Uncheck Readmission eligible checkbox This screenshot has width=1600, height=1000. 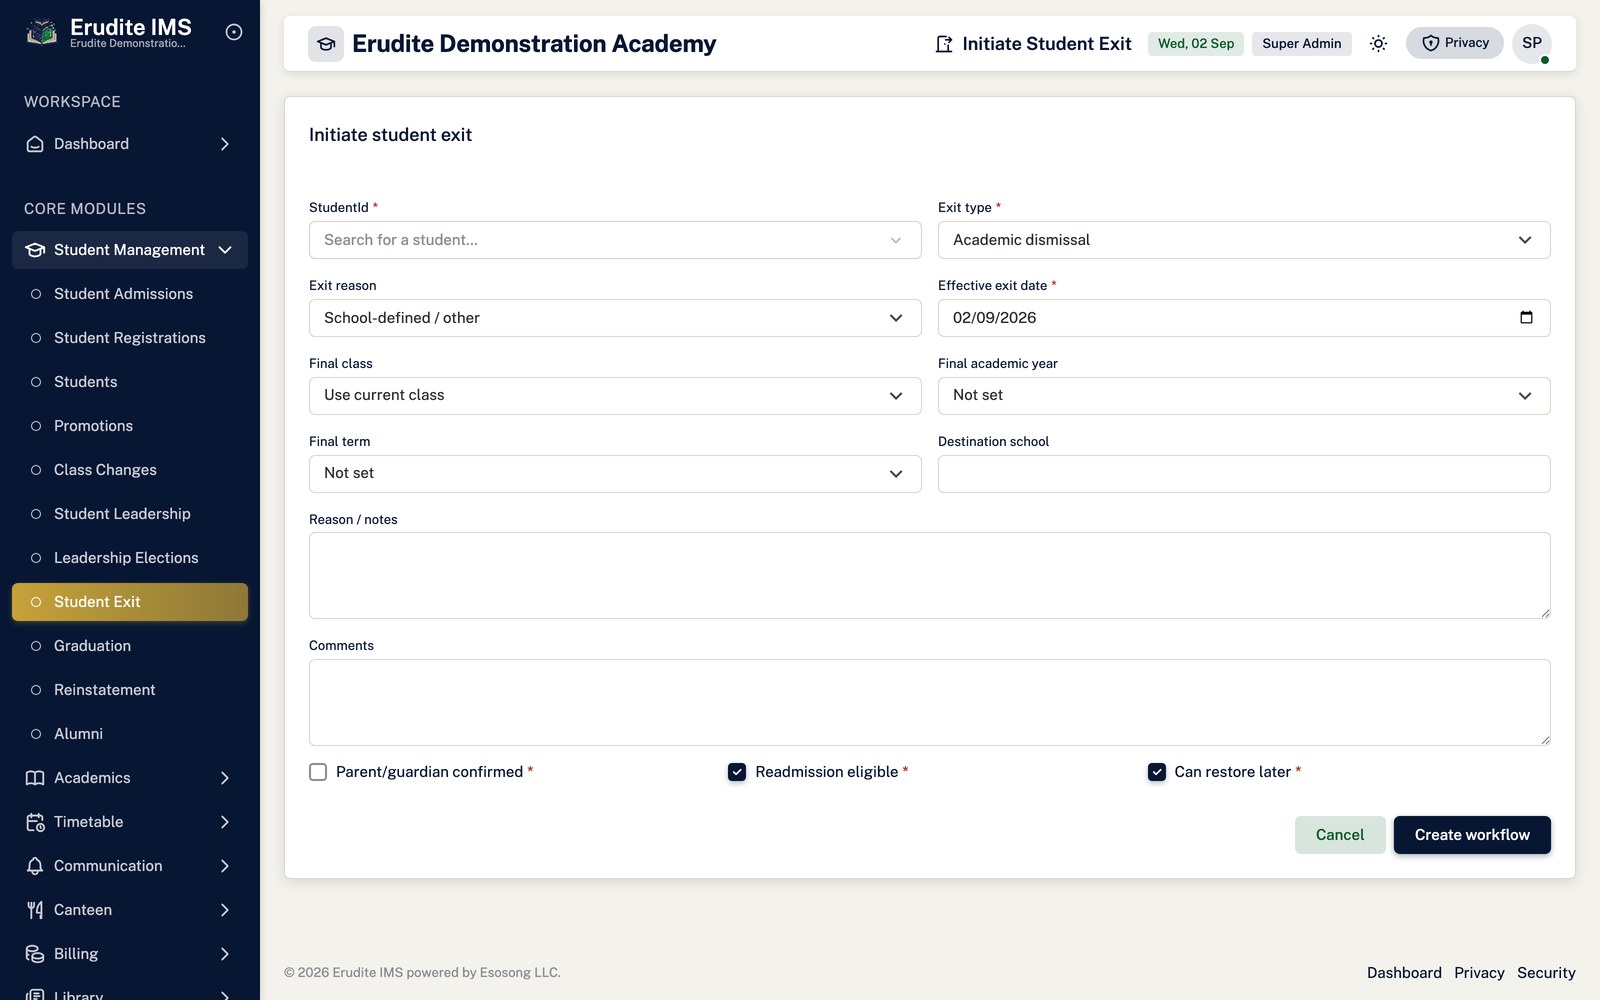tap(737, 772)
